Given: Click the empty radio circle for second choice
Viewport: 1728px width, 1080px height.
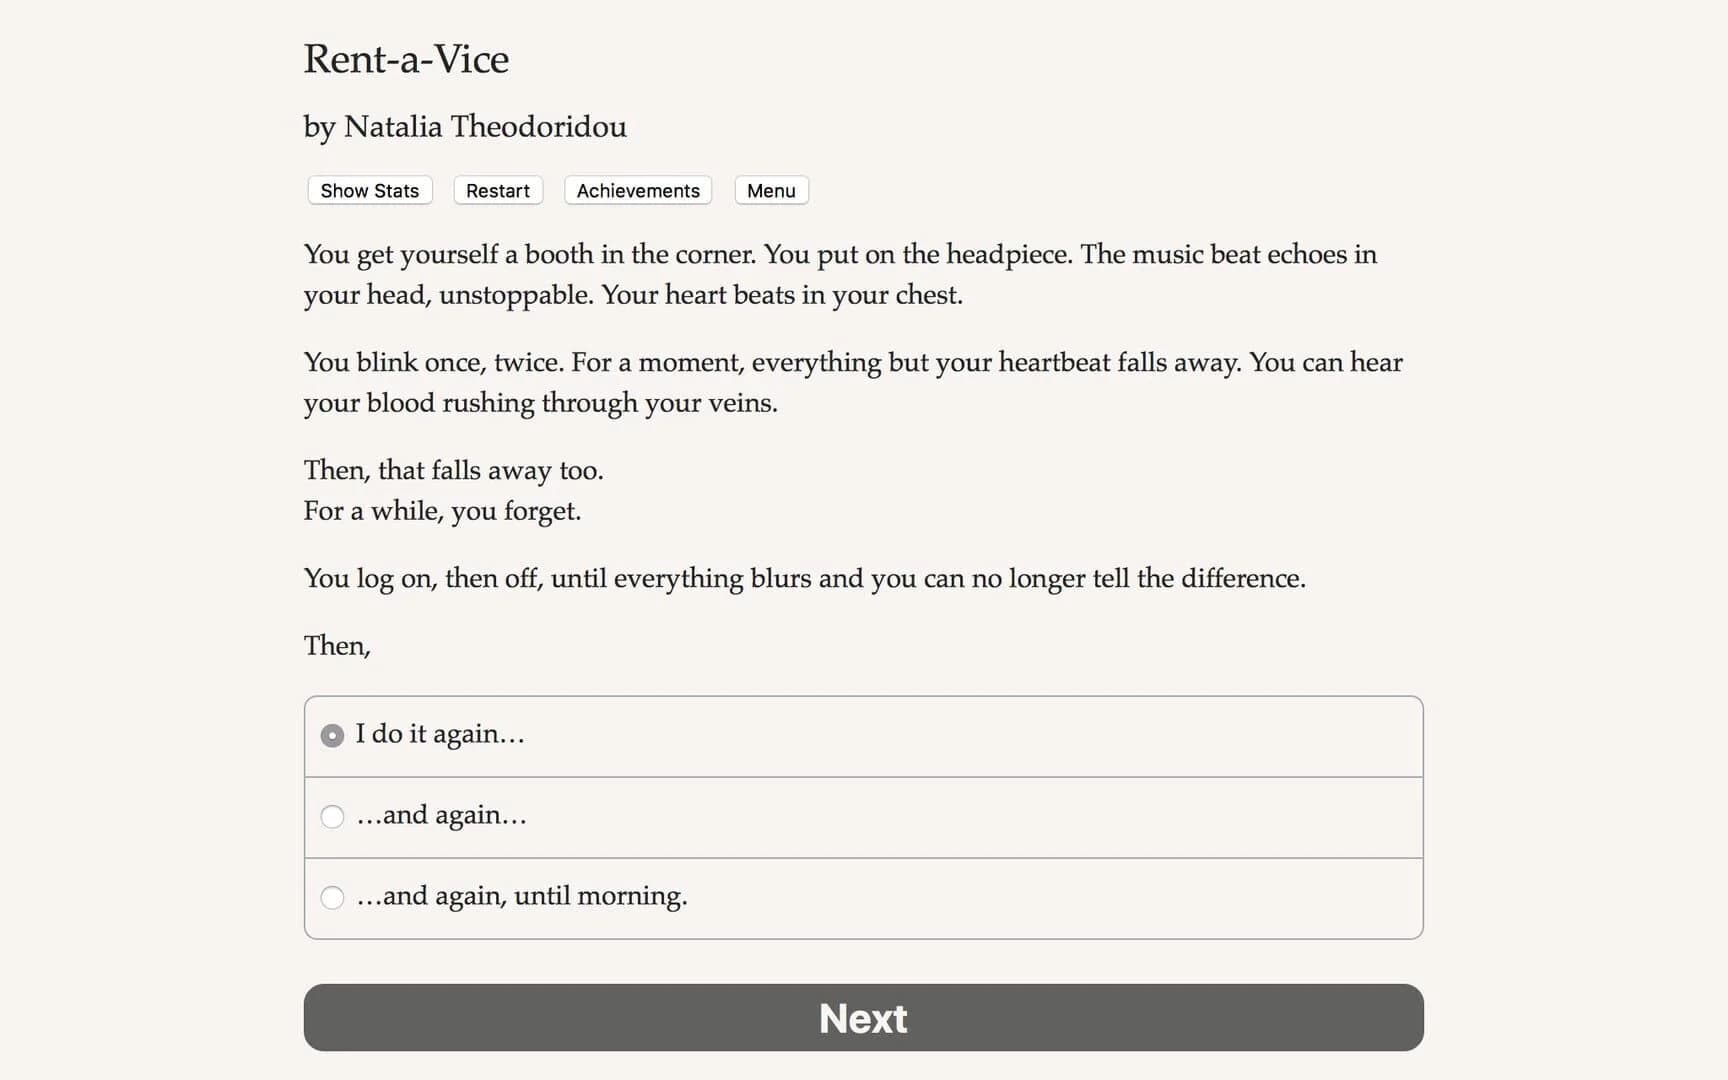Looking at the screenshot, I should [331, 817].
